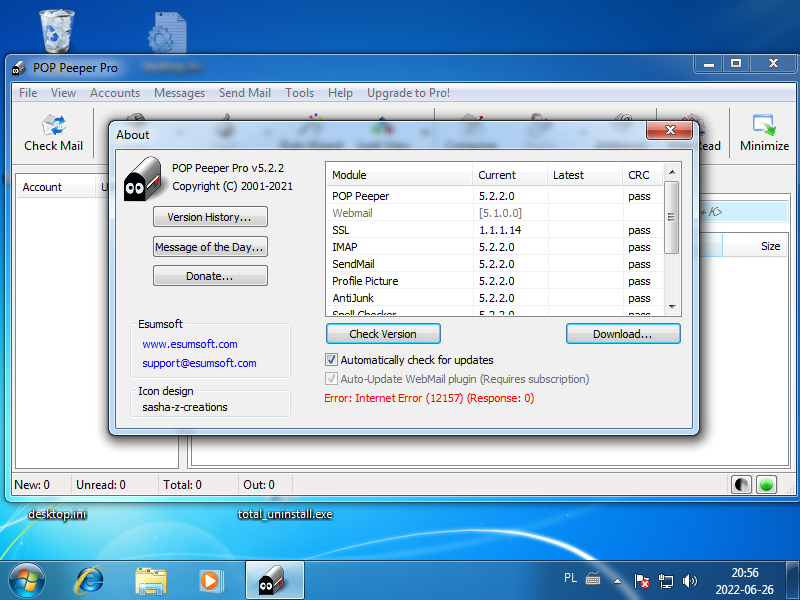Image resolution: width=800 pixels, height=600 pixels.
Task: Click the Download... button
Action: [x=623, y=334]
